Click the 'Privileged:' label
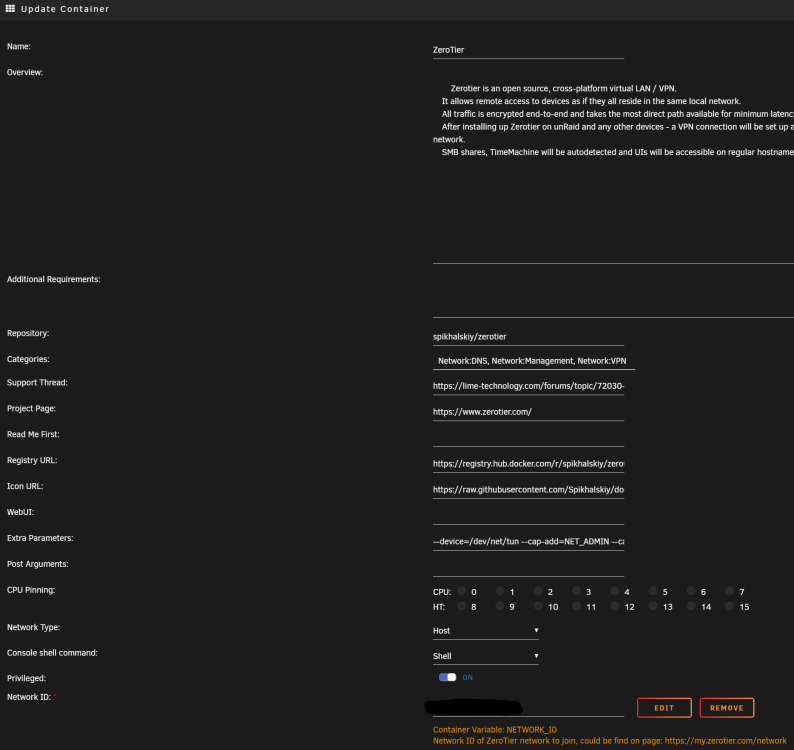Screen dimensions: 794x750 (26, 678)
